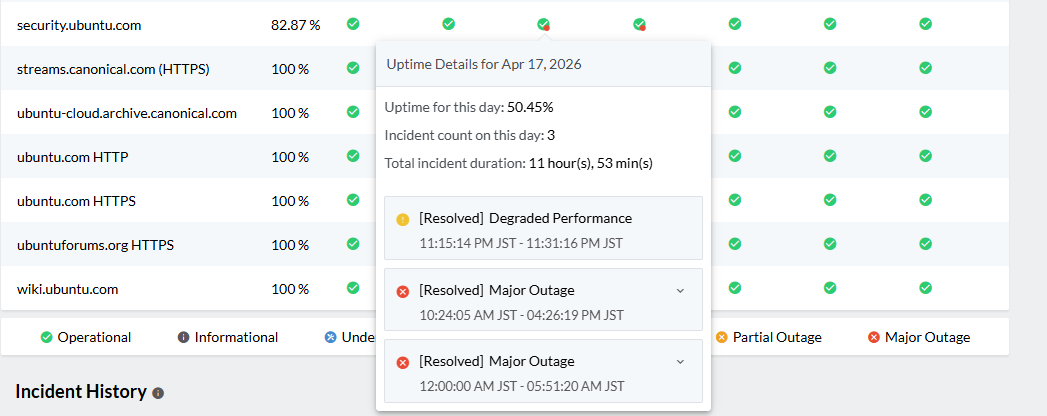1047x416 pixels.
Task: Expand the 10:24:05 AM Major Outage entry chevron
Action: tap(680, 290)
